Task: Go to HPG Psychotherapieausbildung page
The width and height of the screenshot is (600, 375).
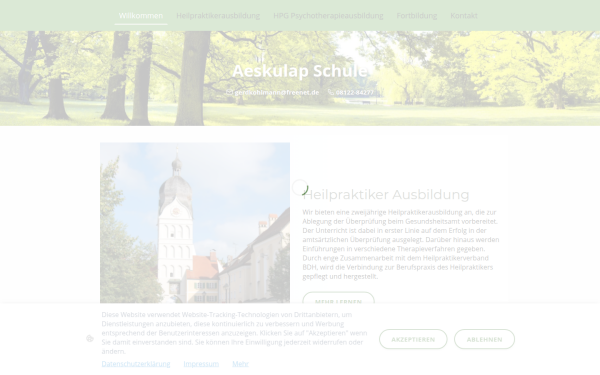Action: click(328, 16)
